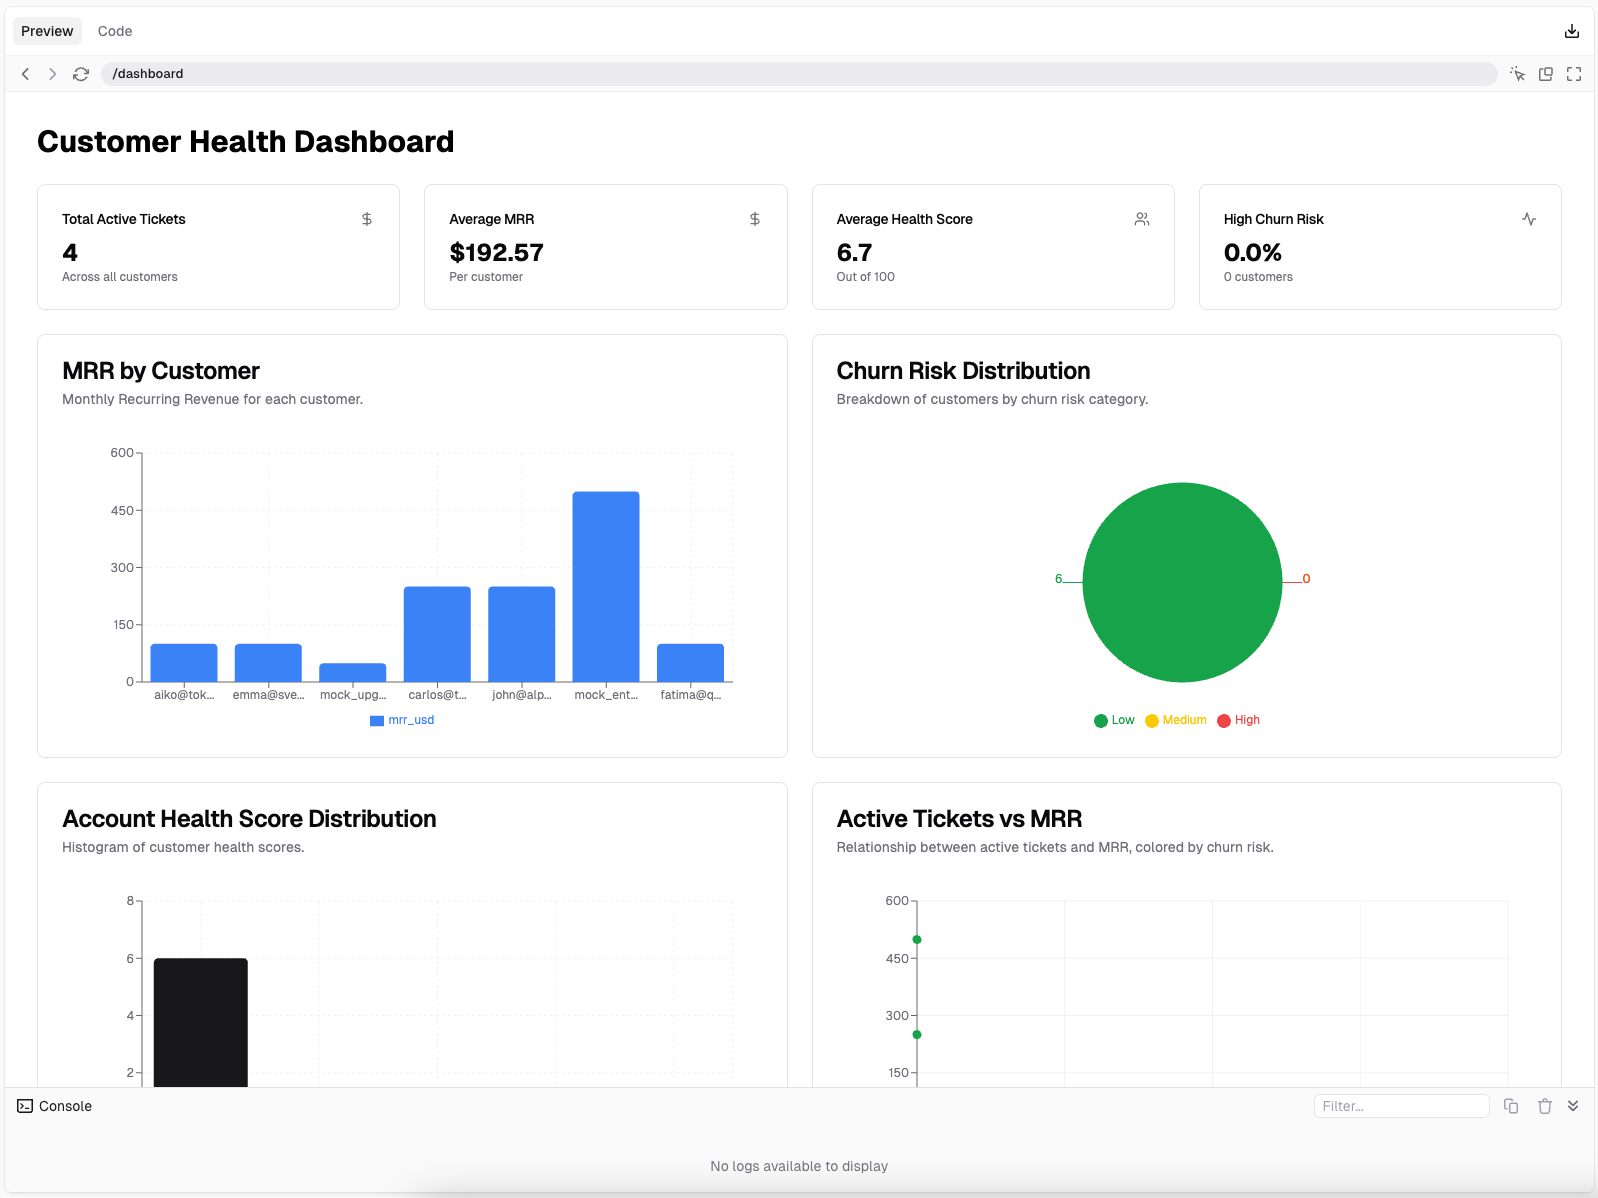The width and height of the screenshot is (1598, 1198).
Task: Toggle the High legend item
Action: pyautogui.click(x=1238, y=720)
